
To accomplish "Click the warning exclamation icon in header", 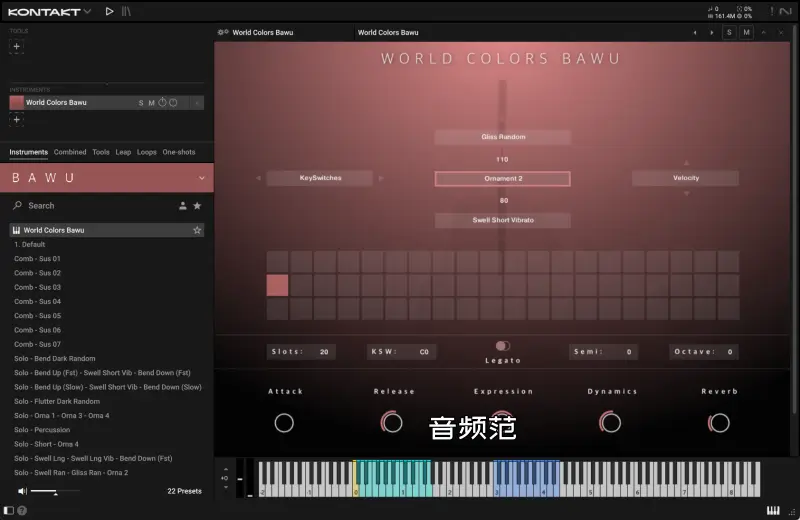I will pos(771,11).
